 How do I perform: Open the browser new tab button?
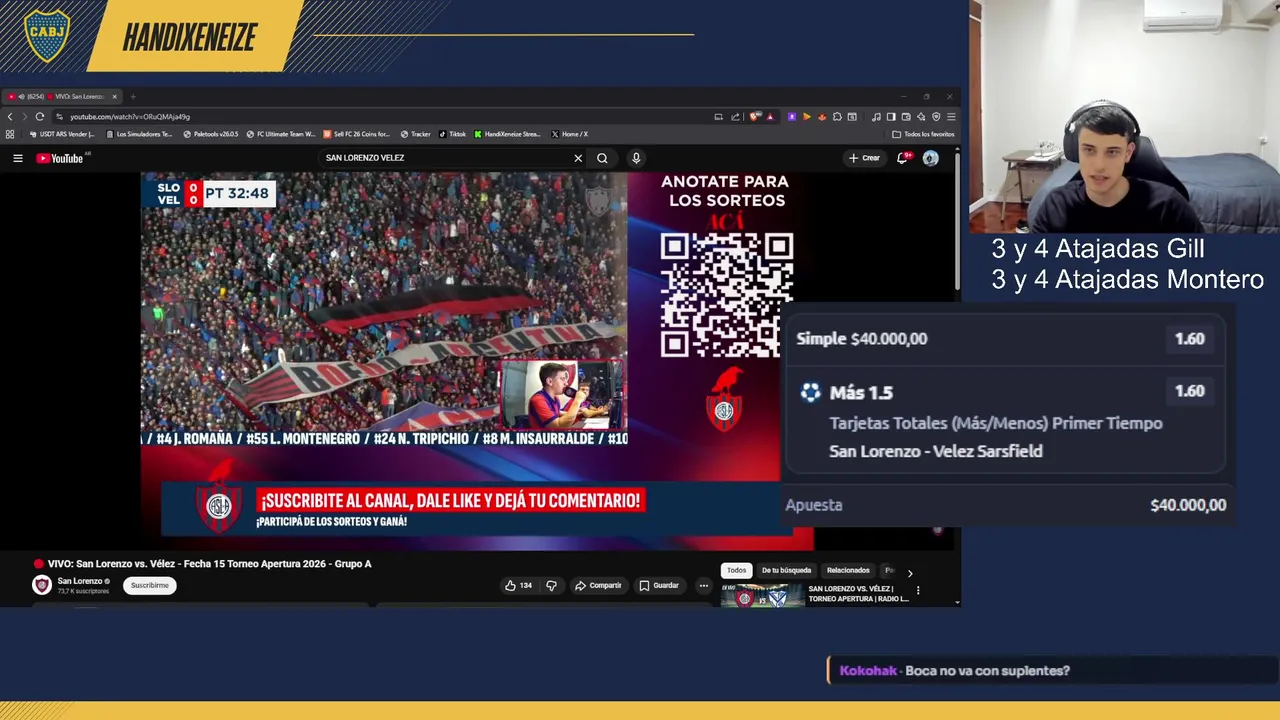tap(133, 97)
